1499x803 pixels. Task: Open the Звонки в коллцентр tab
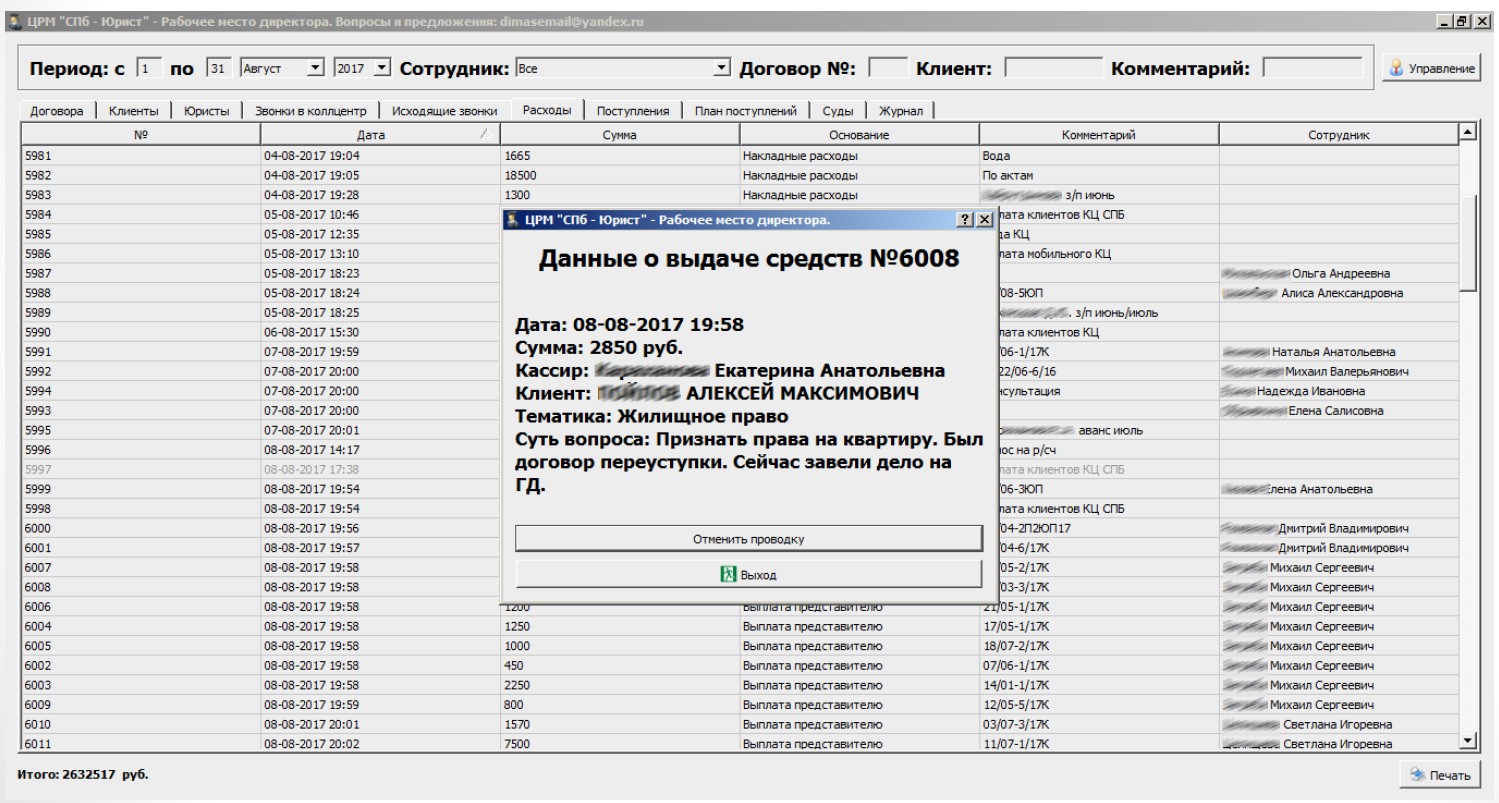(x=311, y=112)
